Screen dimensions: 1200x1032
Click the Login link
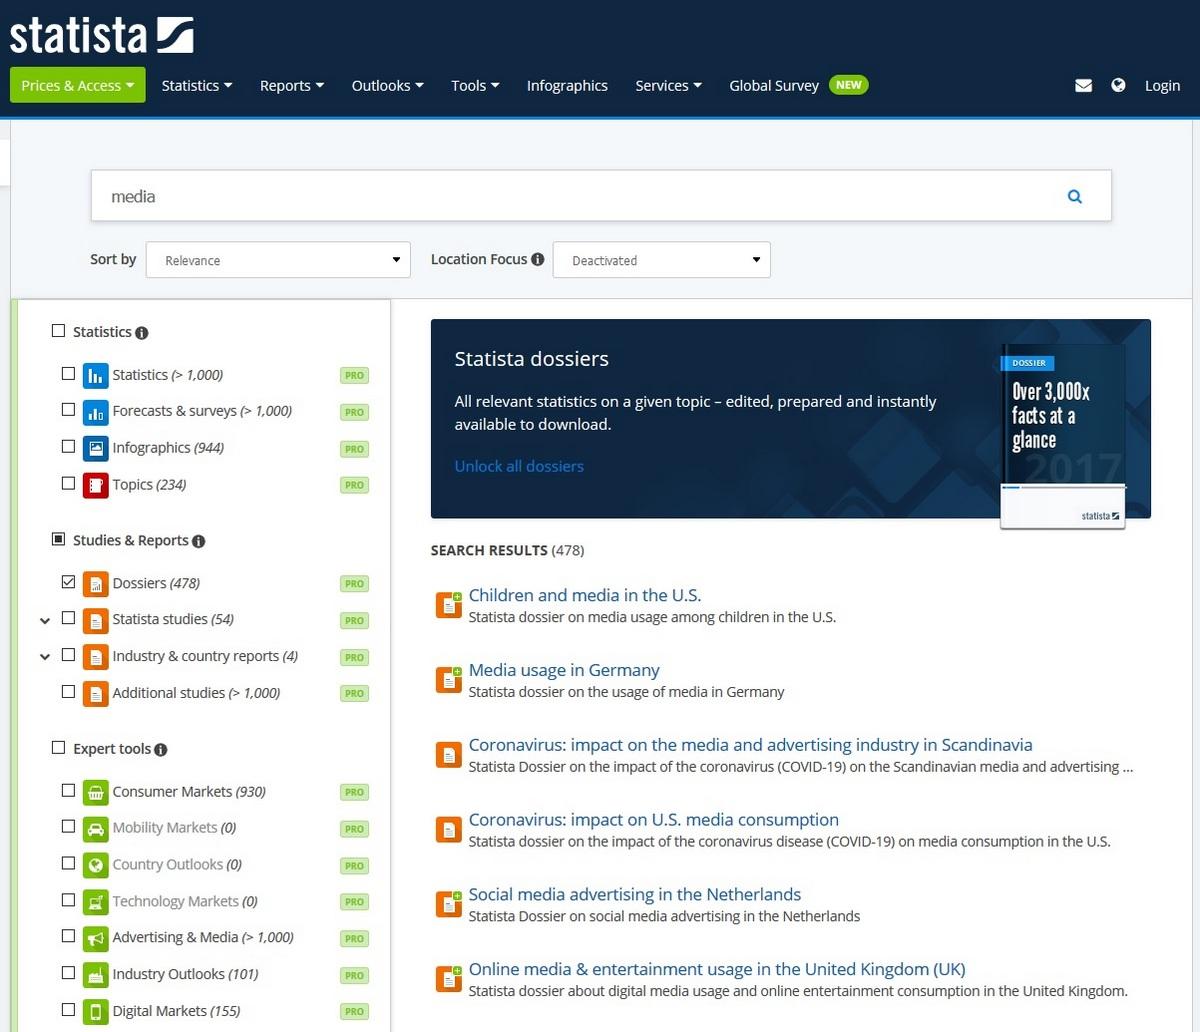(x=1162, y=86)
